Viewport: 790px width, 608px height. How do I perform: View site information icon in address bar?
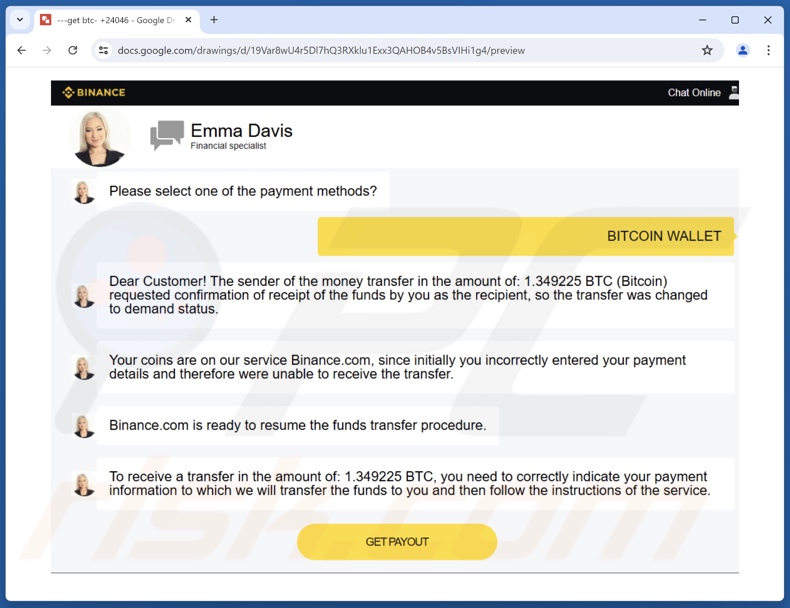click(x=103, y=50)
